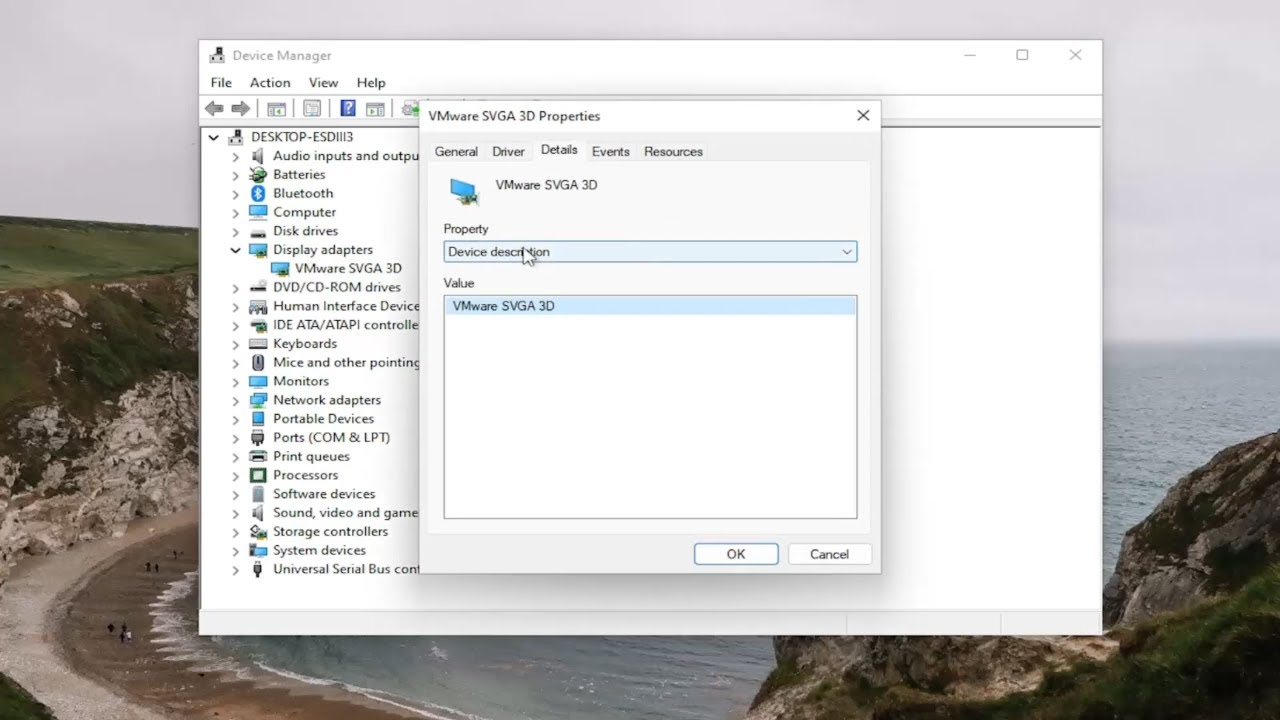The height and width of the screenshot is (720, 1280).
Task: Click the display adapter icon in Properties dialog
Action: (x=463, y=190)
